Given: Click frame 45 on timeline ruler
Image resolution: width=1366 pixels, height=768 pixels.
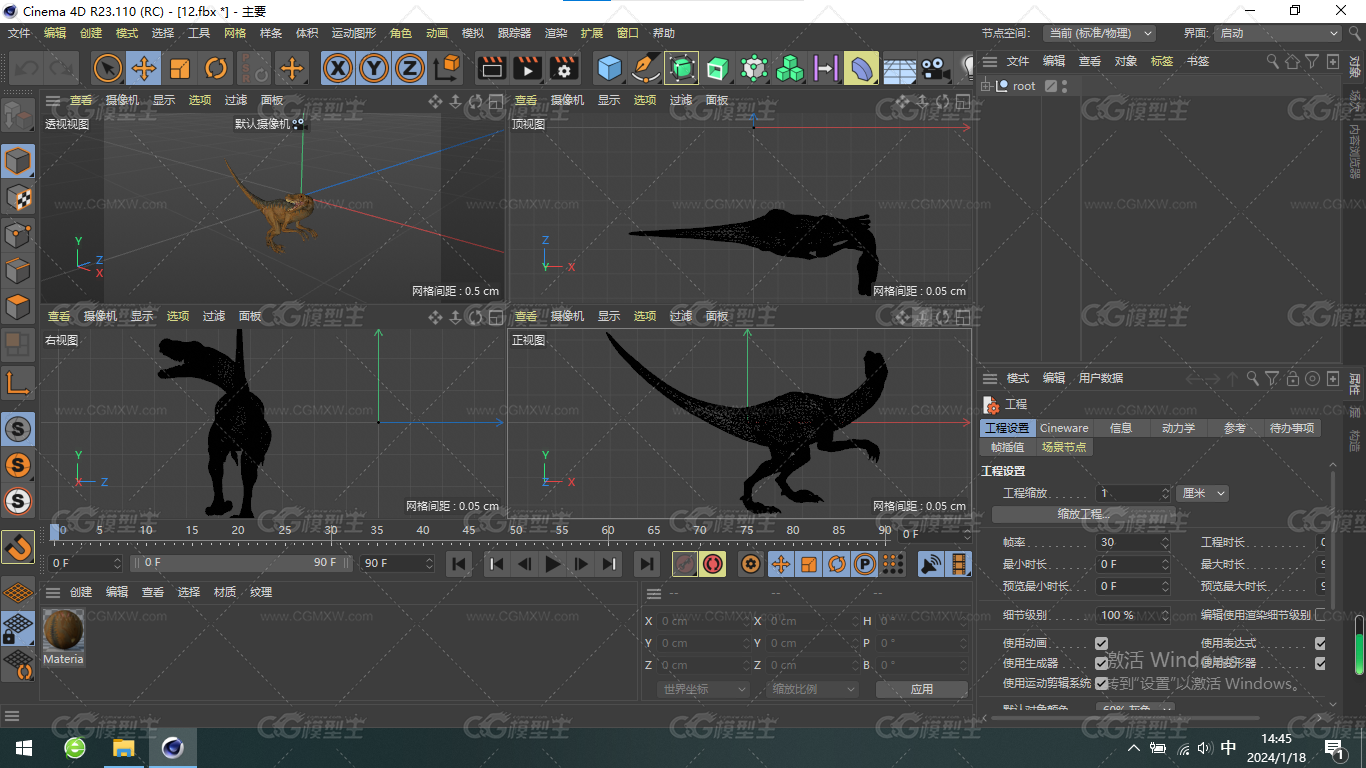Looking at the screenshot, I should coord(469,530).
